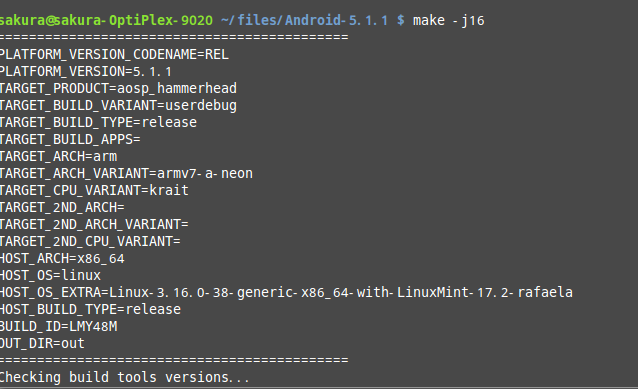Click the TARGET_ARCH_VARIANT=armv7-a-neon line
Image resolution: width=638 pixels, height=389 pixels.
(126, 174)
